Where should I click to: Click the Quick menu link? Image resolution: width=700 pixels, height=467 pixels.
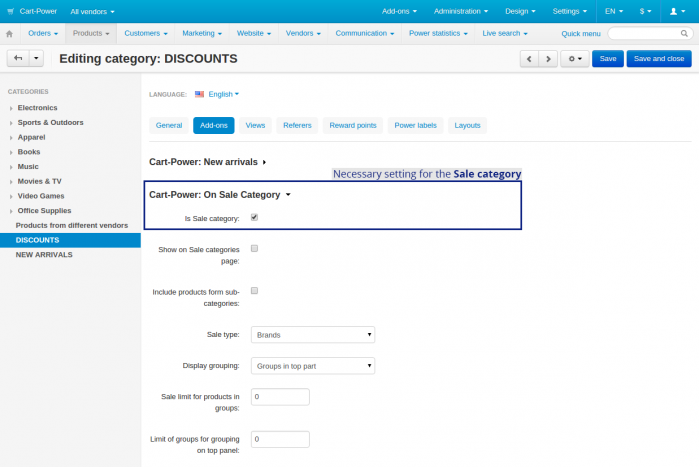[581, 33]
